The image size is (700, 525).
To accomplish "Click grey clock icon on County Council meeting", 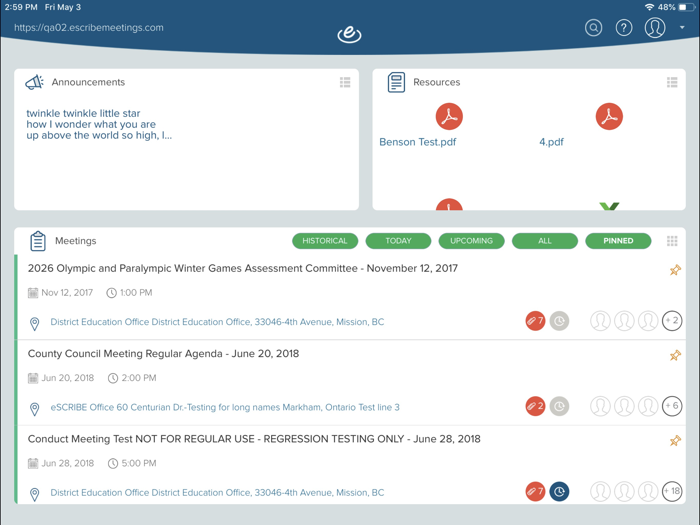I will point(559,406).
